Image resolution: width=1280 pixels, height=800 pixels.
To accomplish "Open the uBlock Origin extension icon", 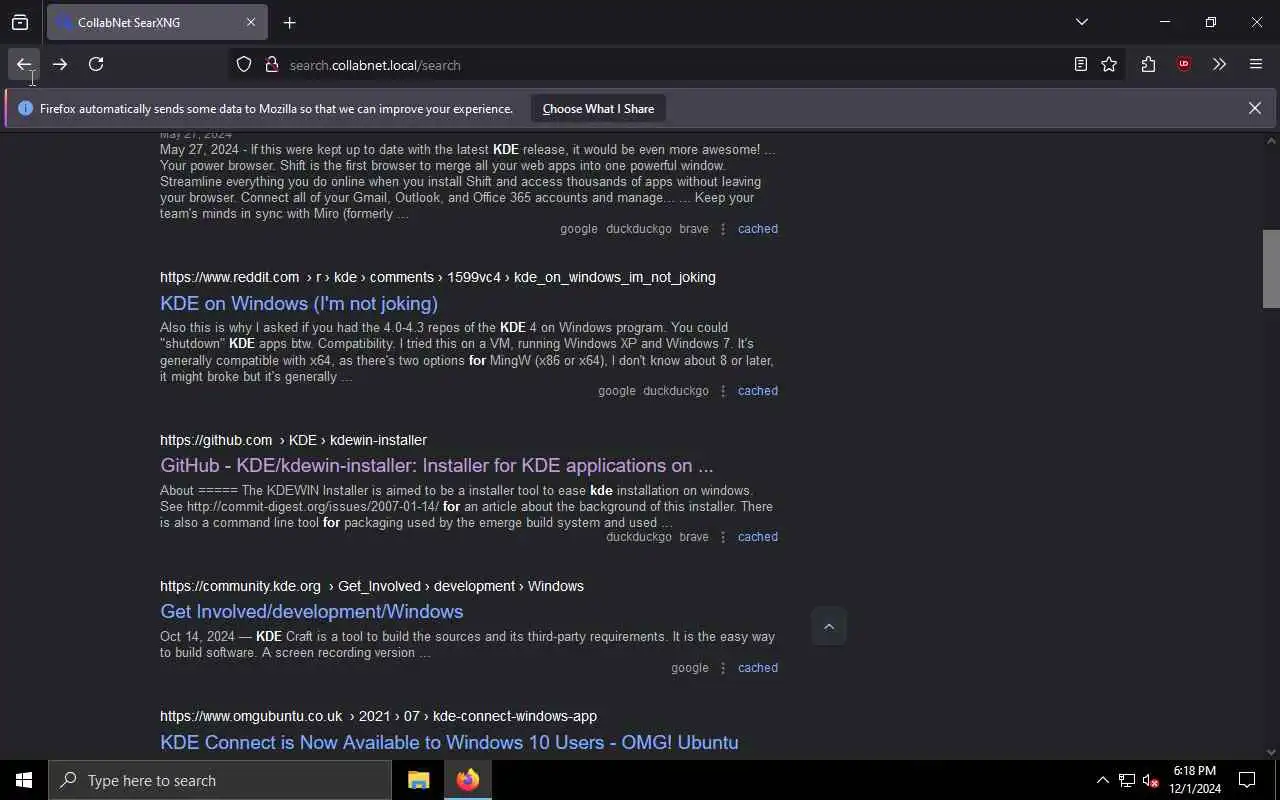I will click(1184, 65).
